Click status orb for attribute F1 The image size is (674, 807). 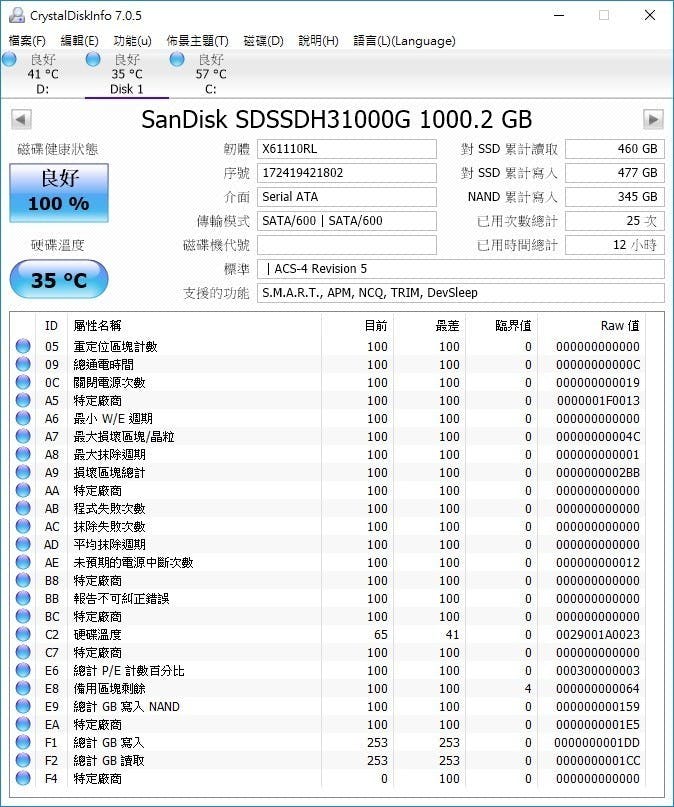coord(23,743)
